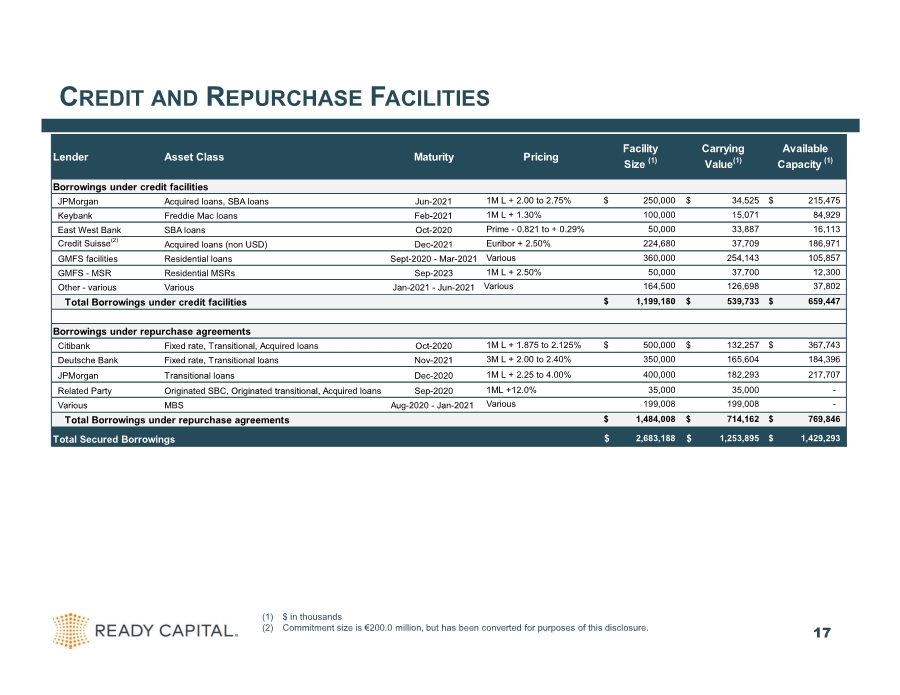The height and width of the screenshot is (695, 900).
Task: Select the Maturity column header
Action: [434, 157]
